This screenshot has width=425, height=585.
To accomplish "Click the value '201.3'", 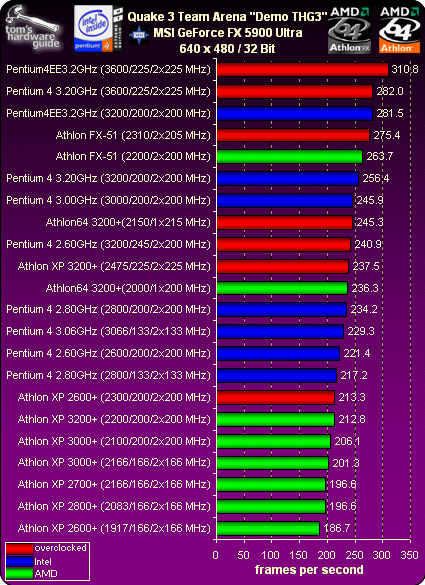I will (346, 463).
